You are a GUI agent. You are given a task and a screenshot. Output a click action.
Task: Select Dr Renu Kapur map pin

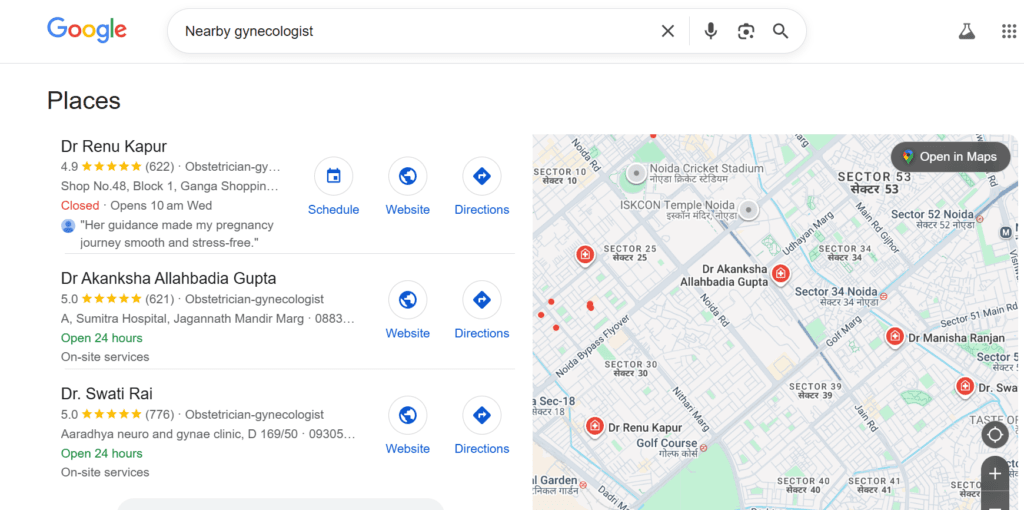point(594,427)
